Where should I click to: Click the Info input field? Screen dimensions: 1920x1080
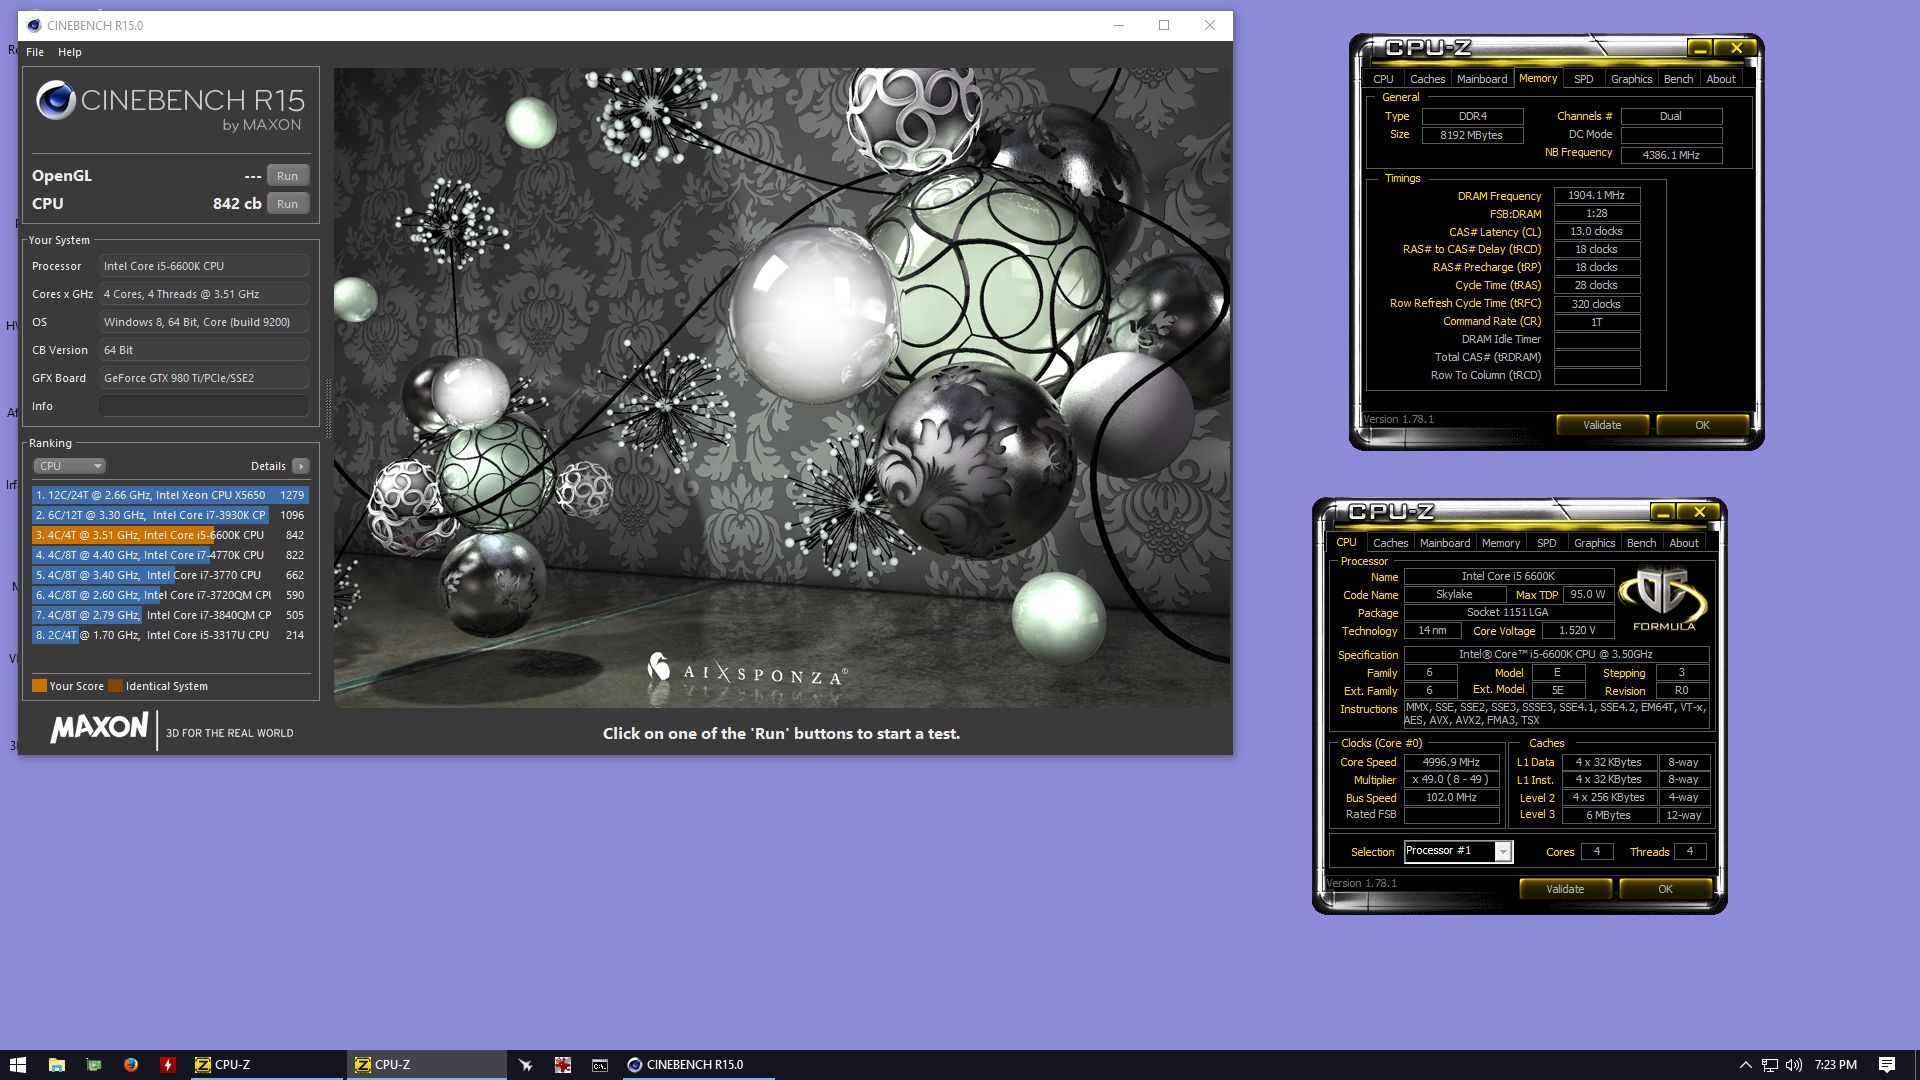pyautogui.click(x=203, y=406)
